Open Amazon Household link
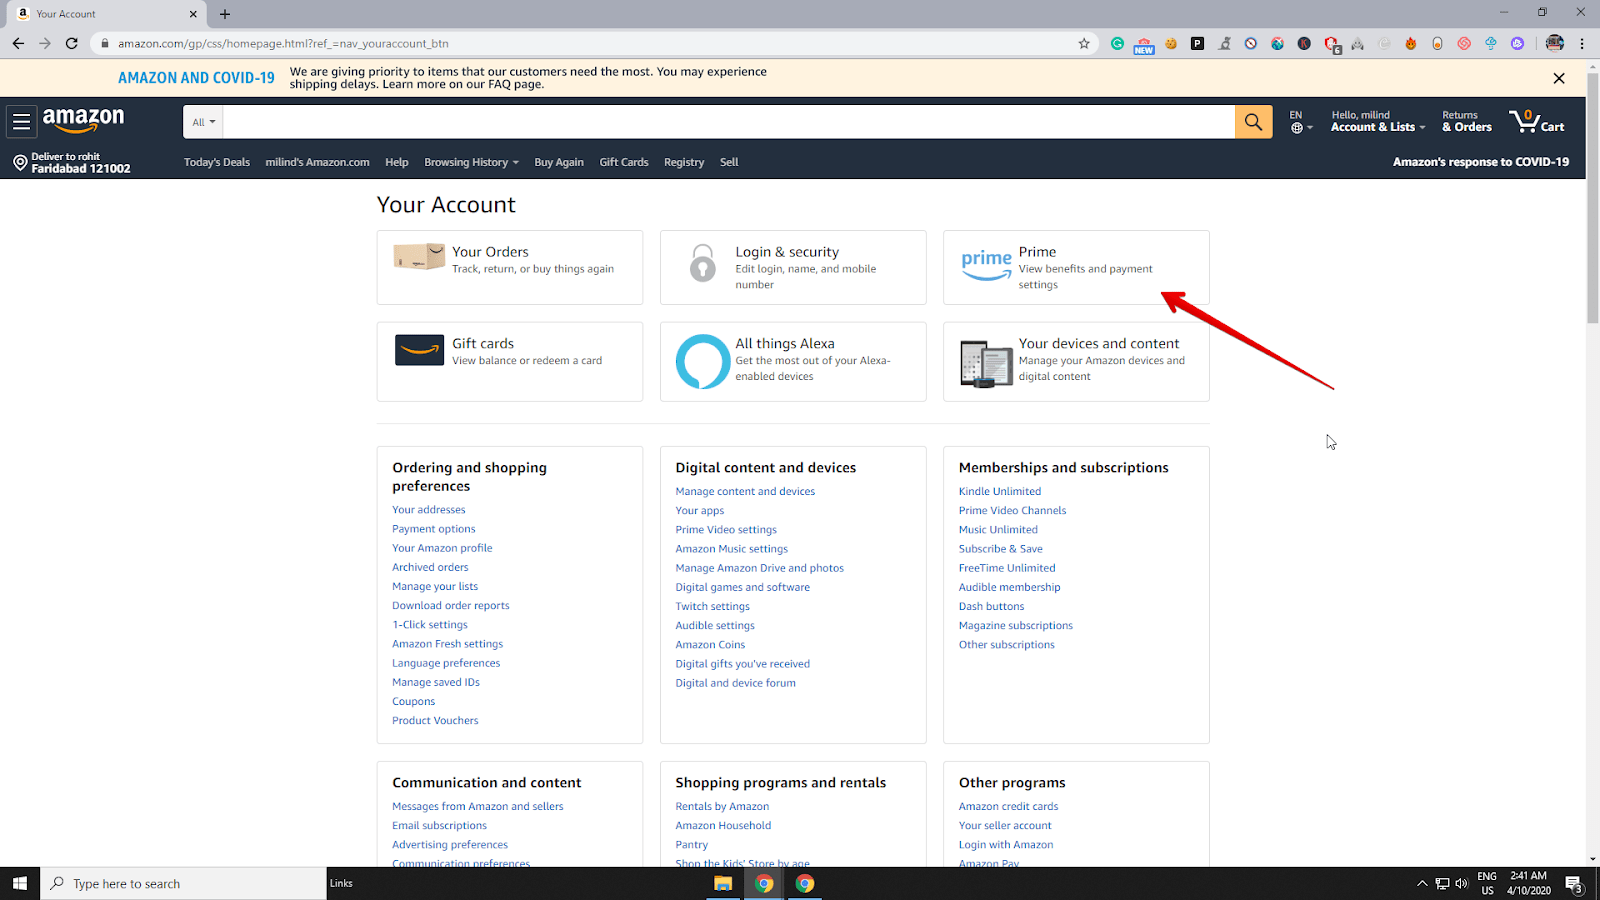The image size is (1600, 900). pos(723,825)
